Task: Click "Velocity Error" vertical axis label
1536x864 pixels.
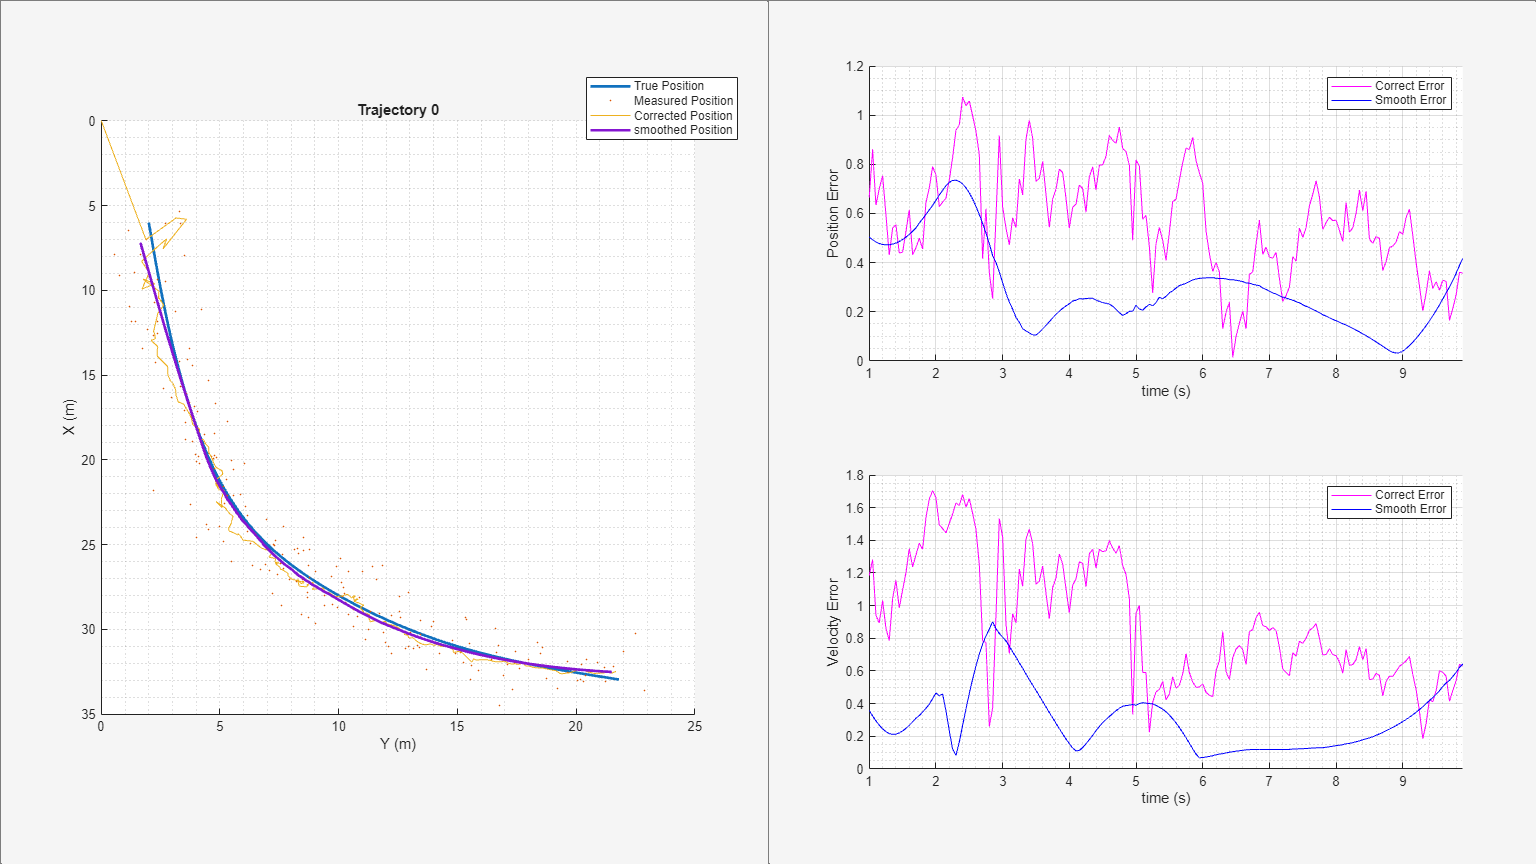Action: coord(833,621)
